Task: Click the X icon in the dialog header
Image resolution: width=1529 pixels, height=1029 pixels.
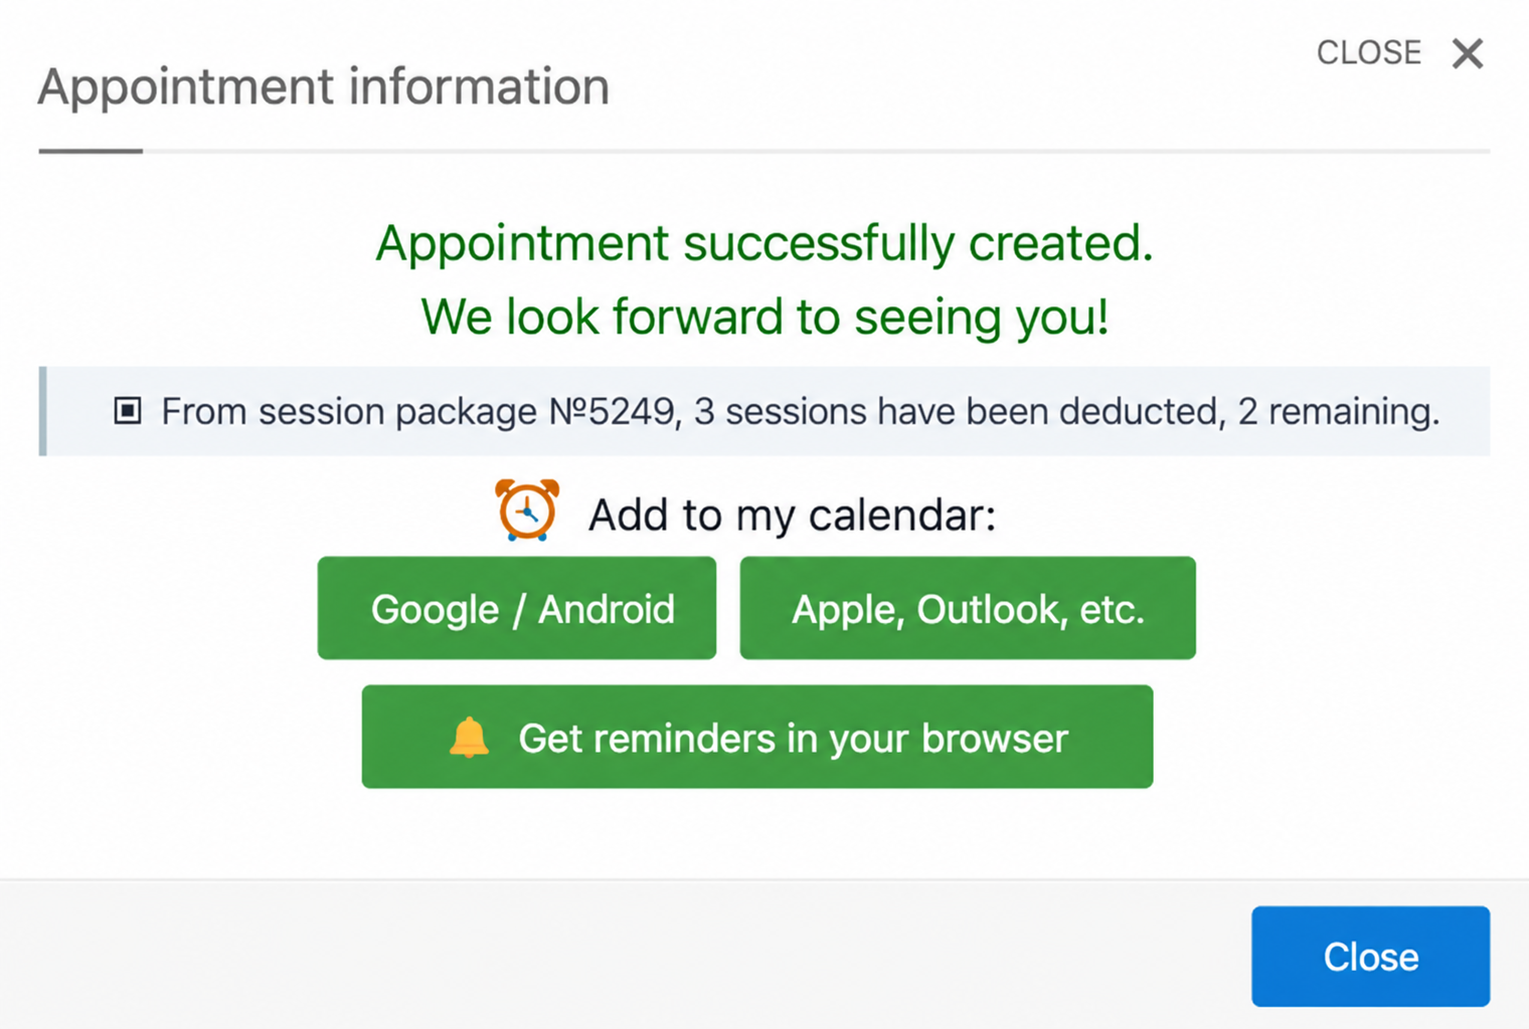Action: pos(1467,53)
